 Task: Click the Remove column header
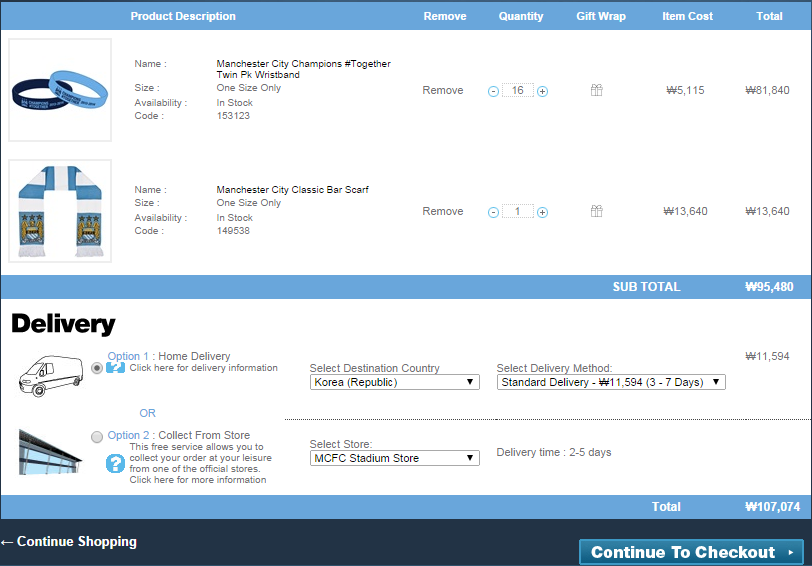tap(445, 16)
